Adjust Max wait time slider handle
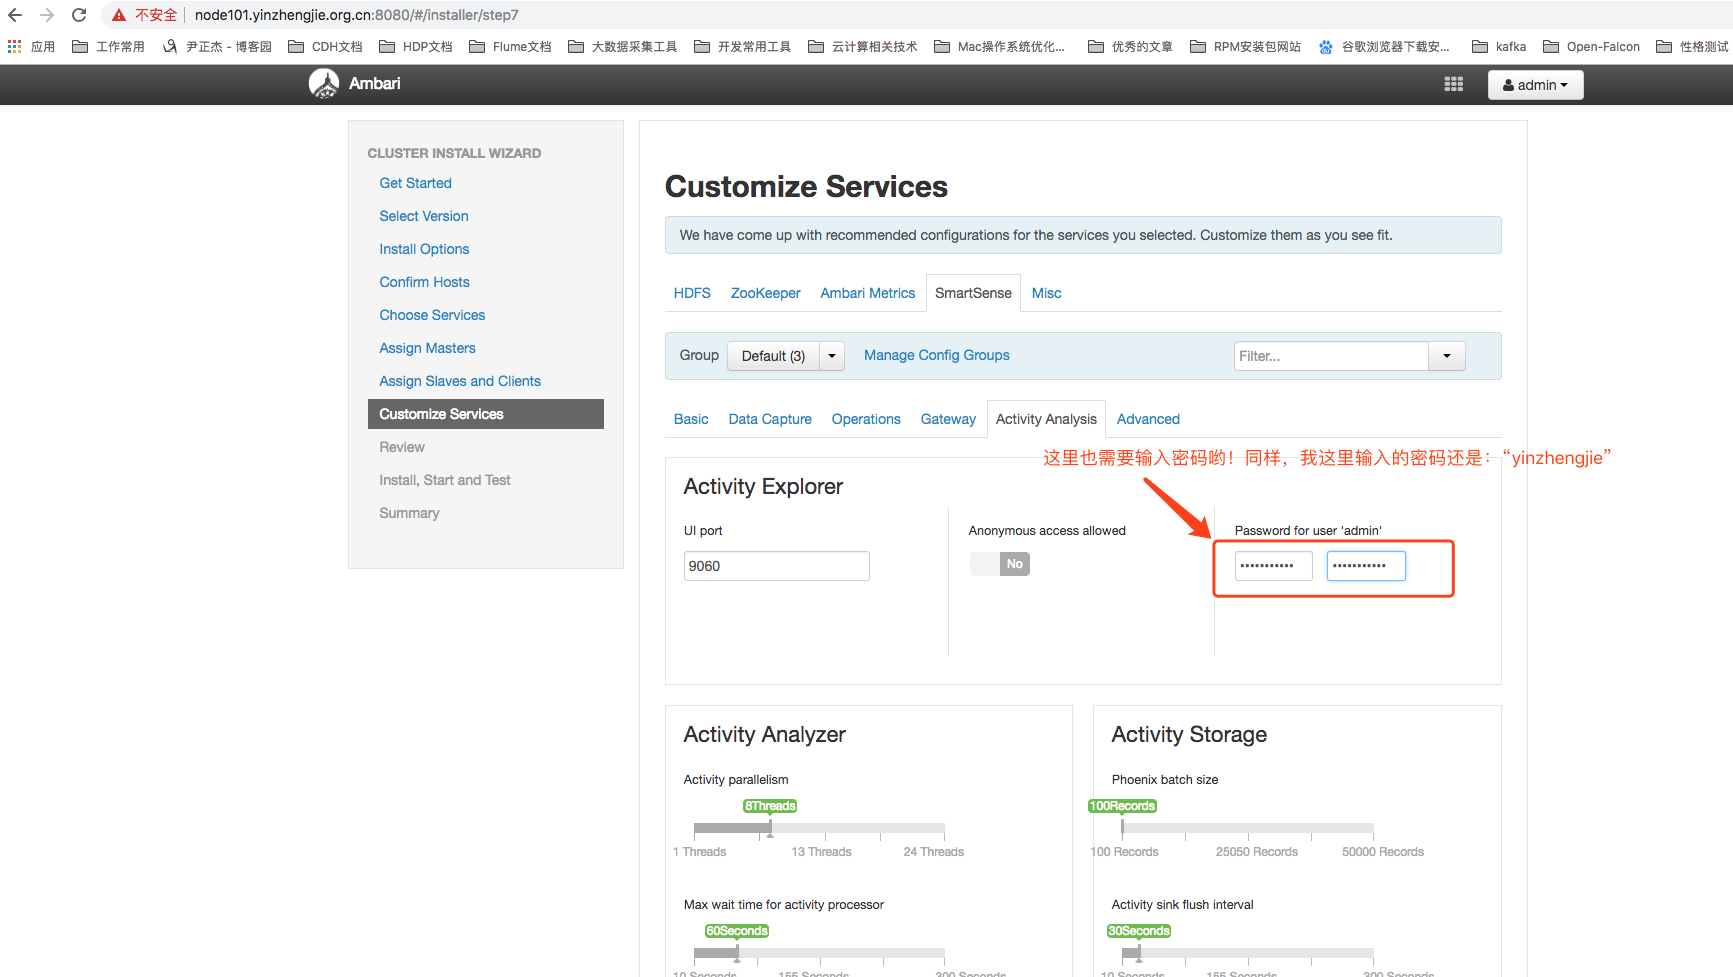 click(x=737, y=953)
